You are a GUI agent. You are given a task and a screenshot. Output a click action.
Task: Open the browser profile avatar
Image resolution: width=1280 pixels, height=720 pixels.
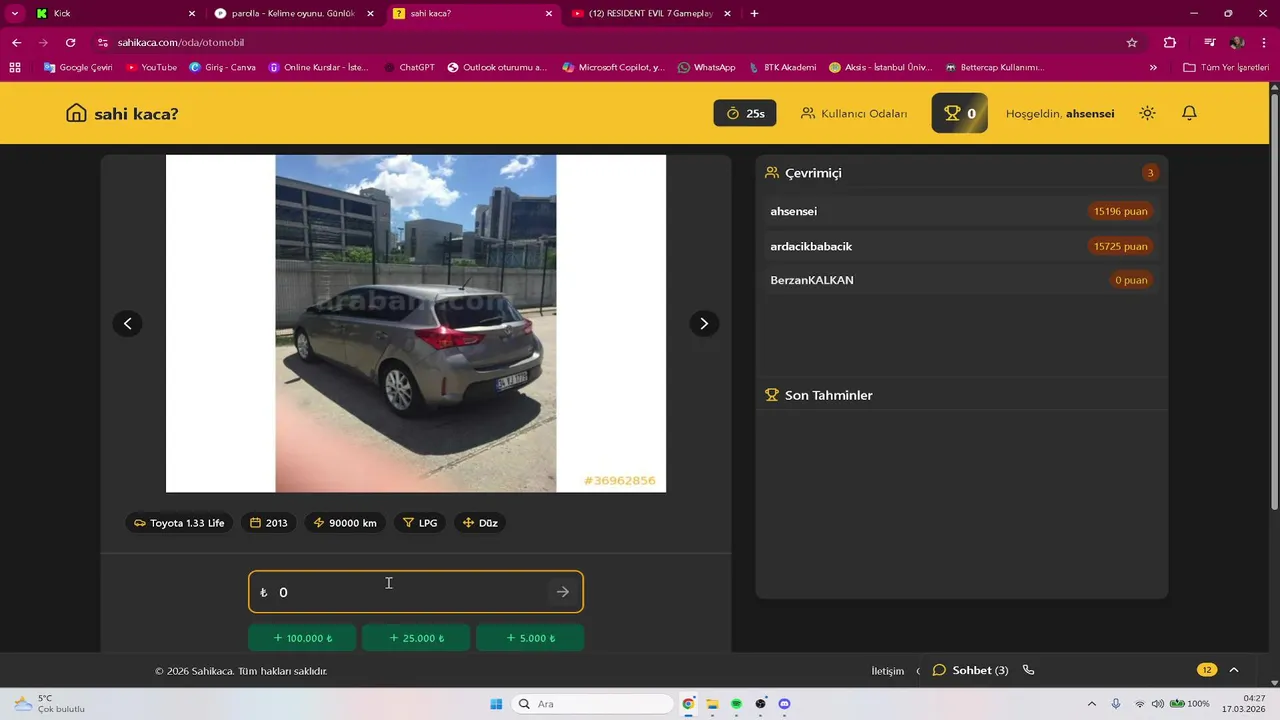pyautogui.click(x=1237, y=43)
